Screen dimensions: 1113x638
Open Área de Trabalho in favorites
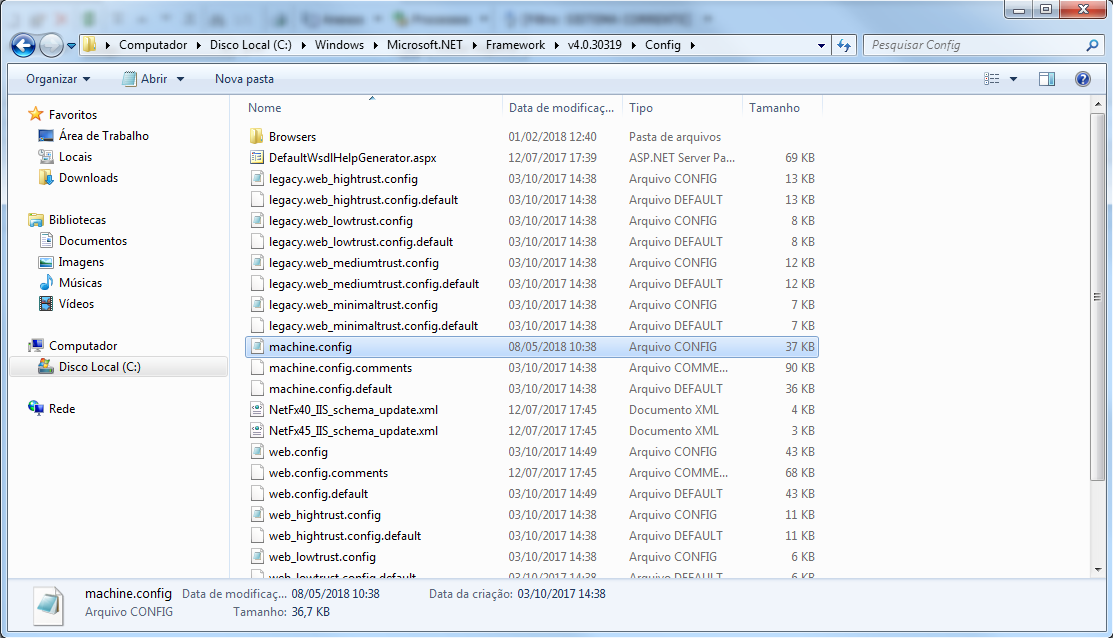point(104,136)
